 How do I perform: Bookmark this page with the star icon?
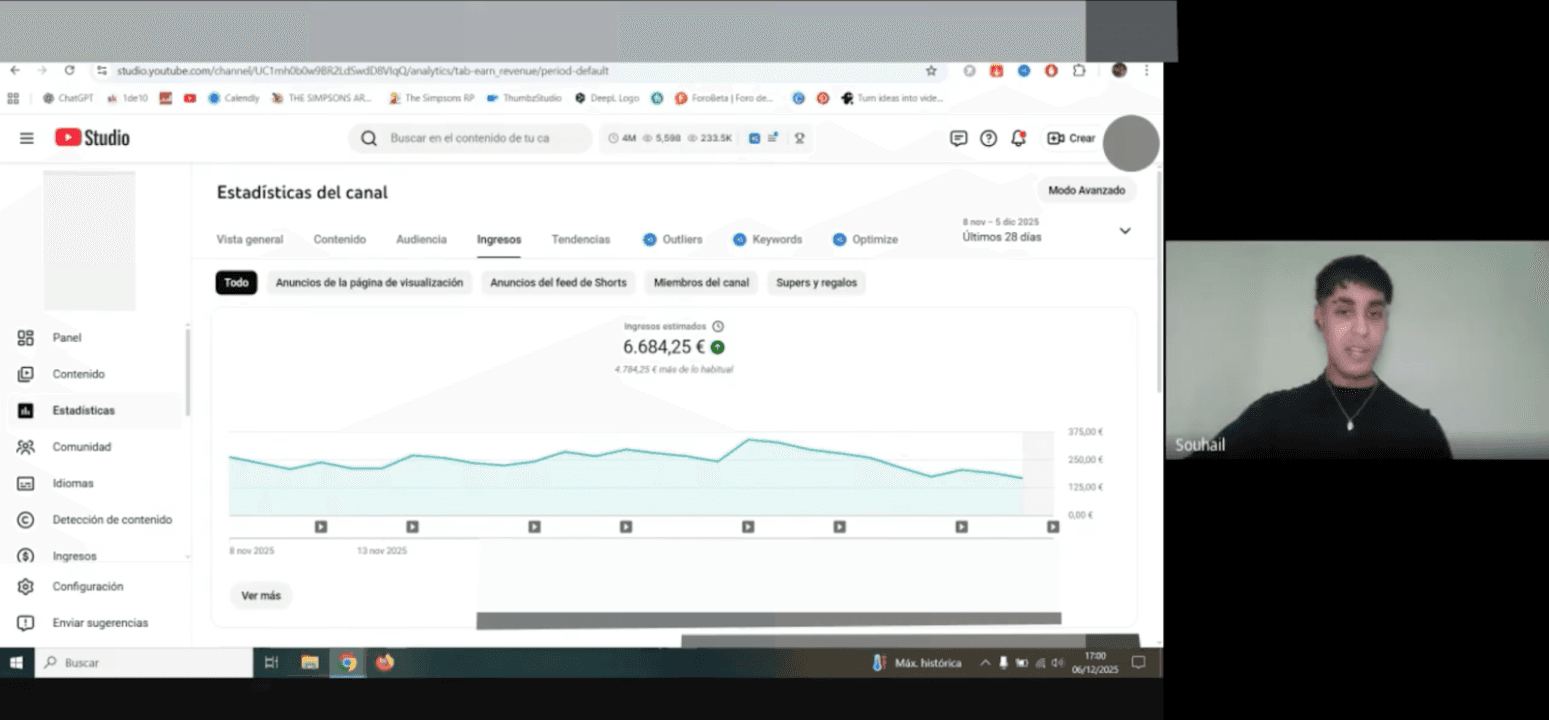pos(931,71)
